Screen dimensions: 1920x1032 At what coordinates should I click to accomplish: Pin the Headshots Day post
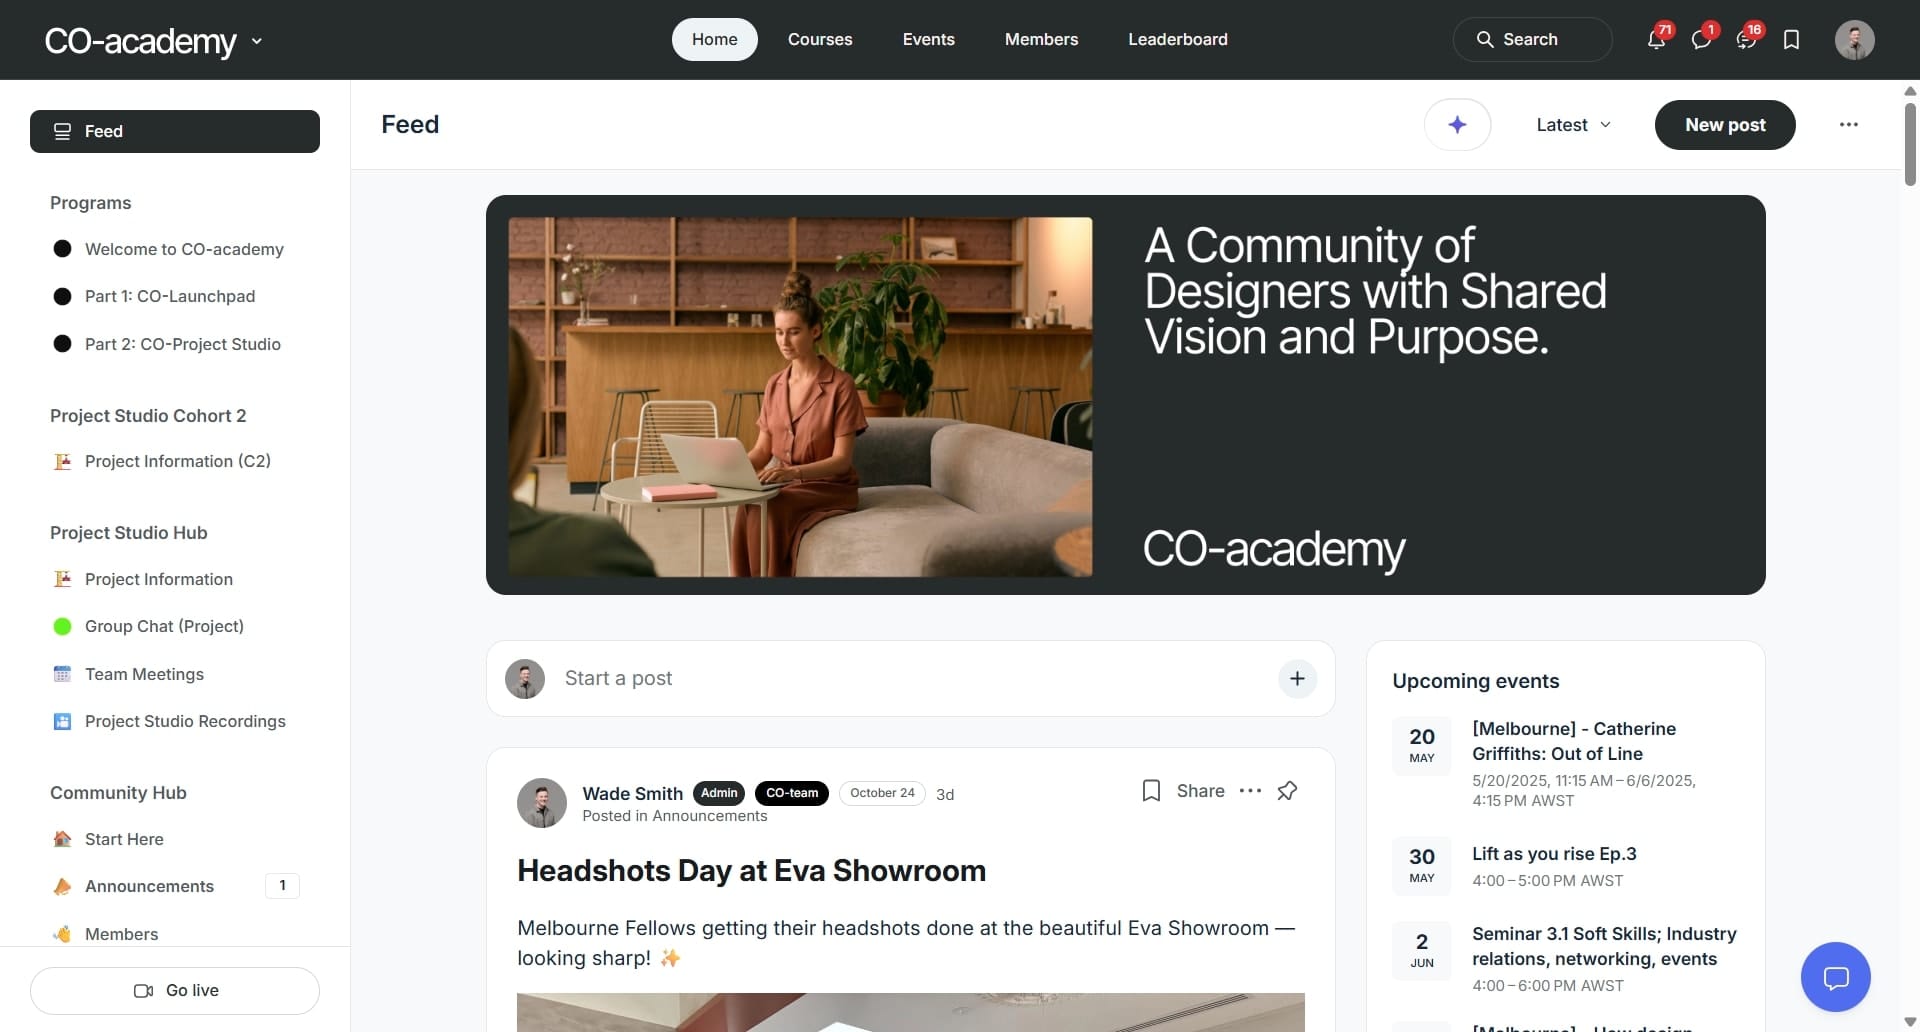click(1287, 791)
